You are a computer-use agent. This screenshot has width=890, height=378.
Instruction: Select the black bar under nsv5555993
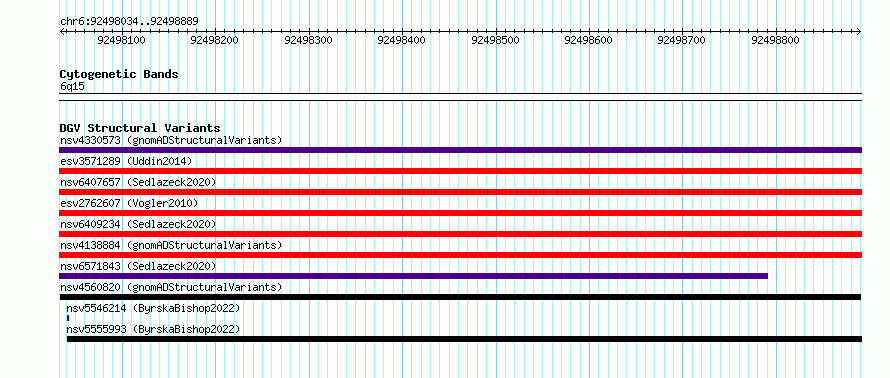[x=464, y=339]
